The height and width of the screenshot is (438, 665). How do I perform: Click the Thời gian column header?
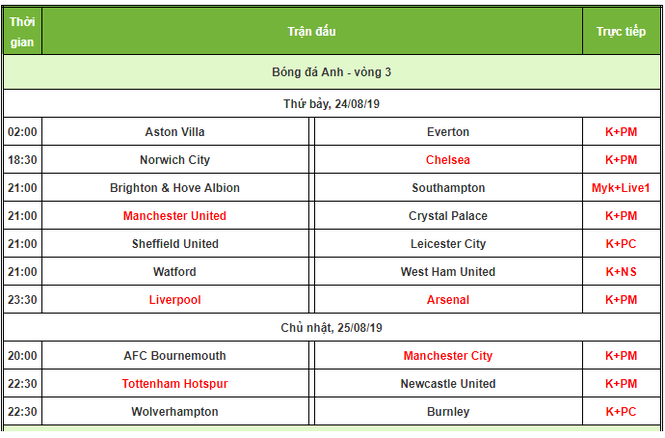[22, 31]
